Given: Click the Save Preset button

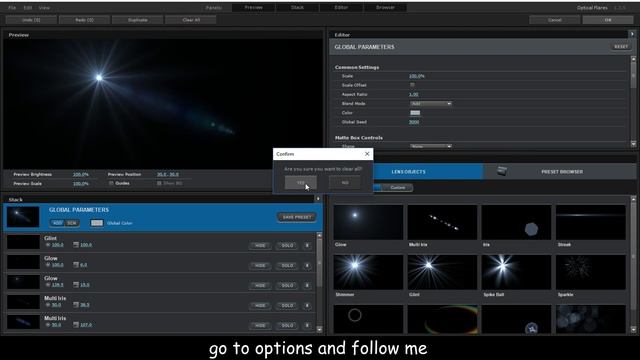Looking at the screenshot, I should (x=297, y=217).
